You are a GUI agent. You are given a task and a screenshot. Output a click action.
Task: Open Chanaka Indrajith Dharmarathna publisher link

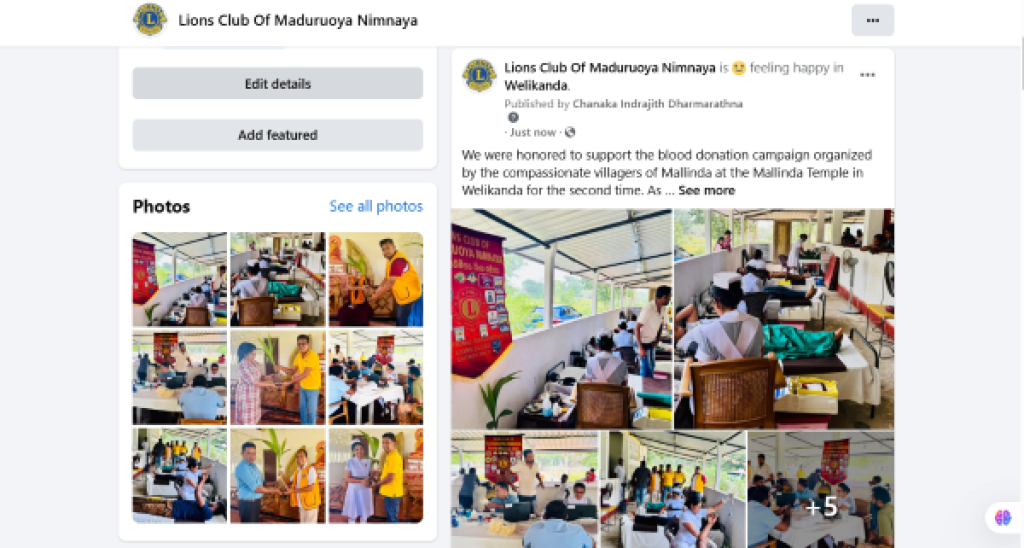[x=658, y=104]
